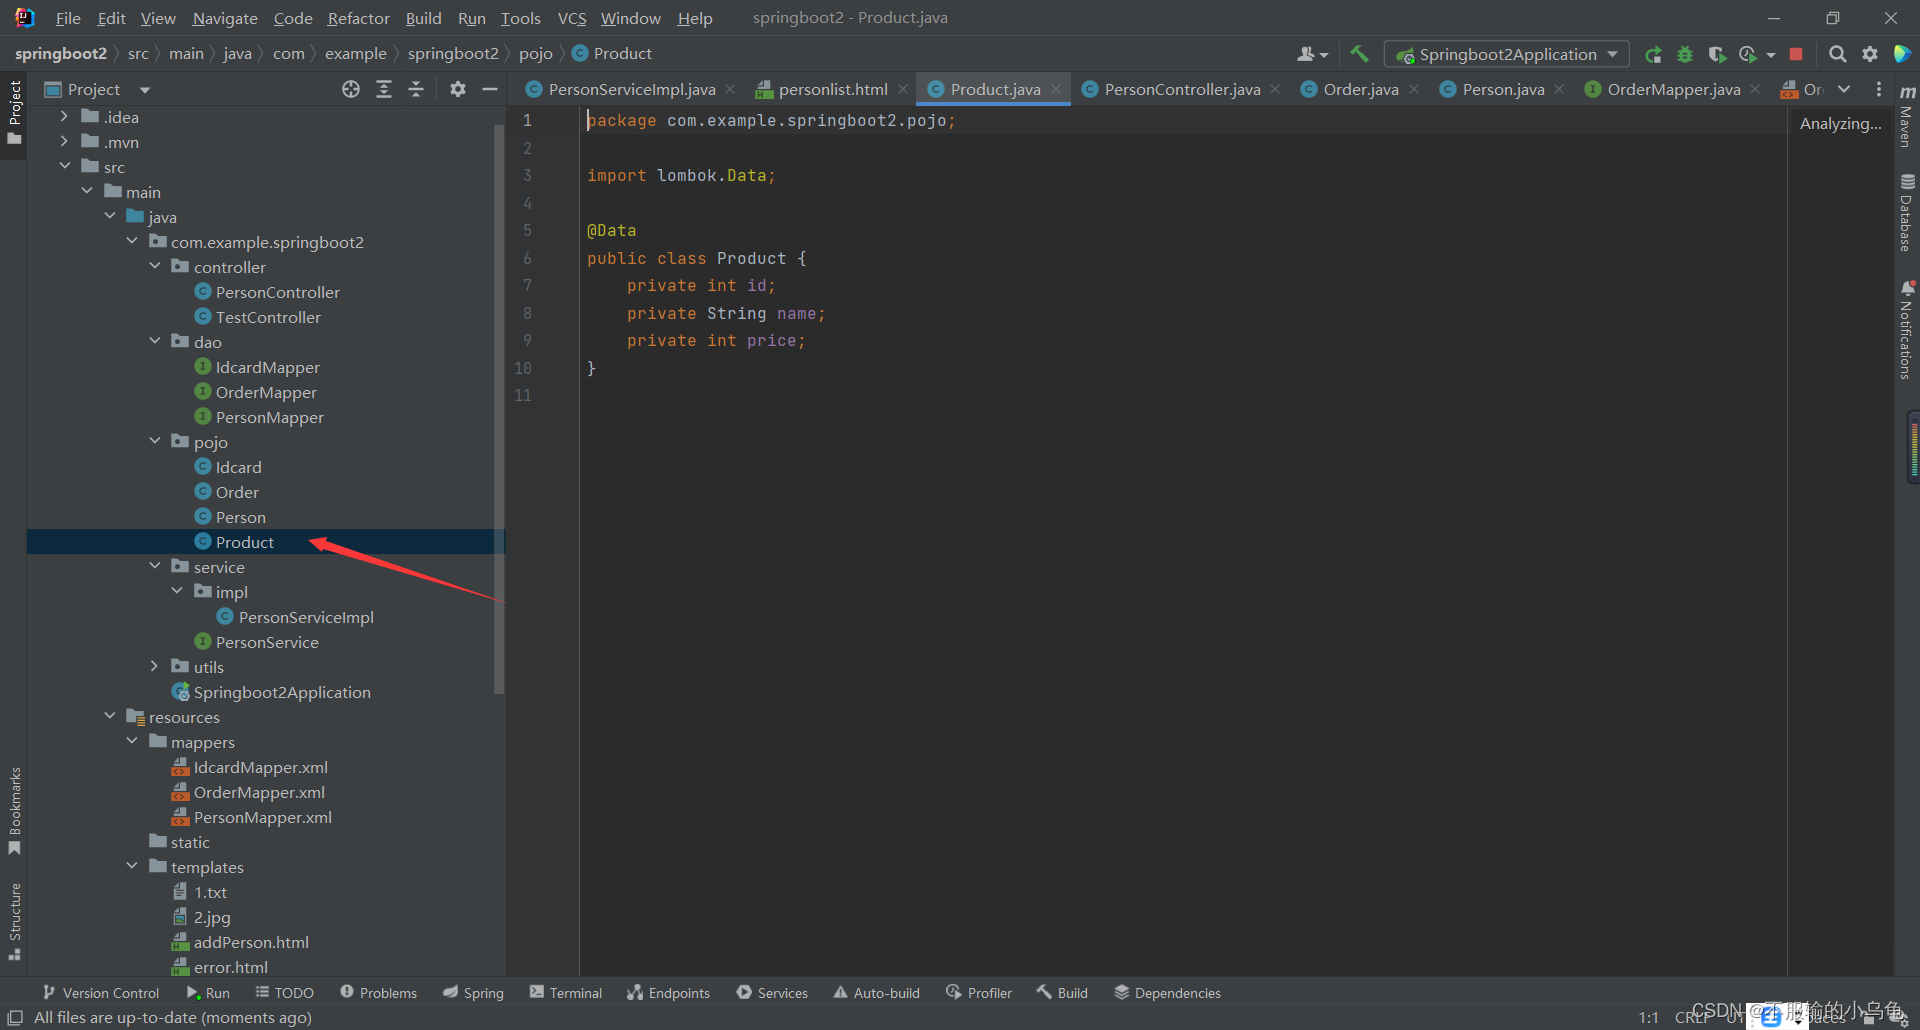Collapse the mappers folder

tap(132, 742)
